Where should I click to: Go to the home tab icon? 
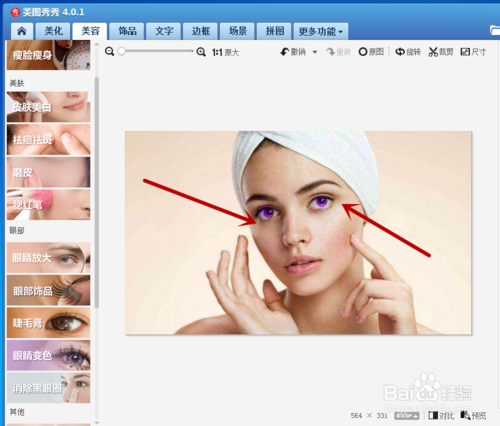coord(22,31)
